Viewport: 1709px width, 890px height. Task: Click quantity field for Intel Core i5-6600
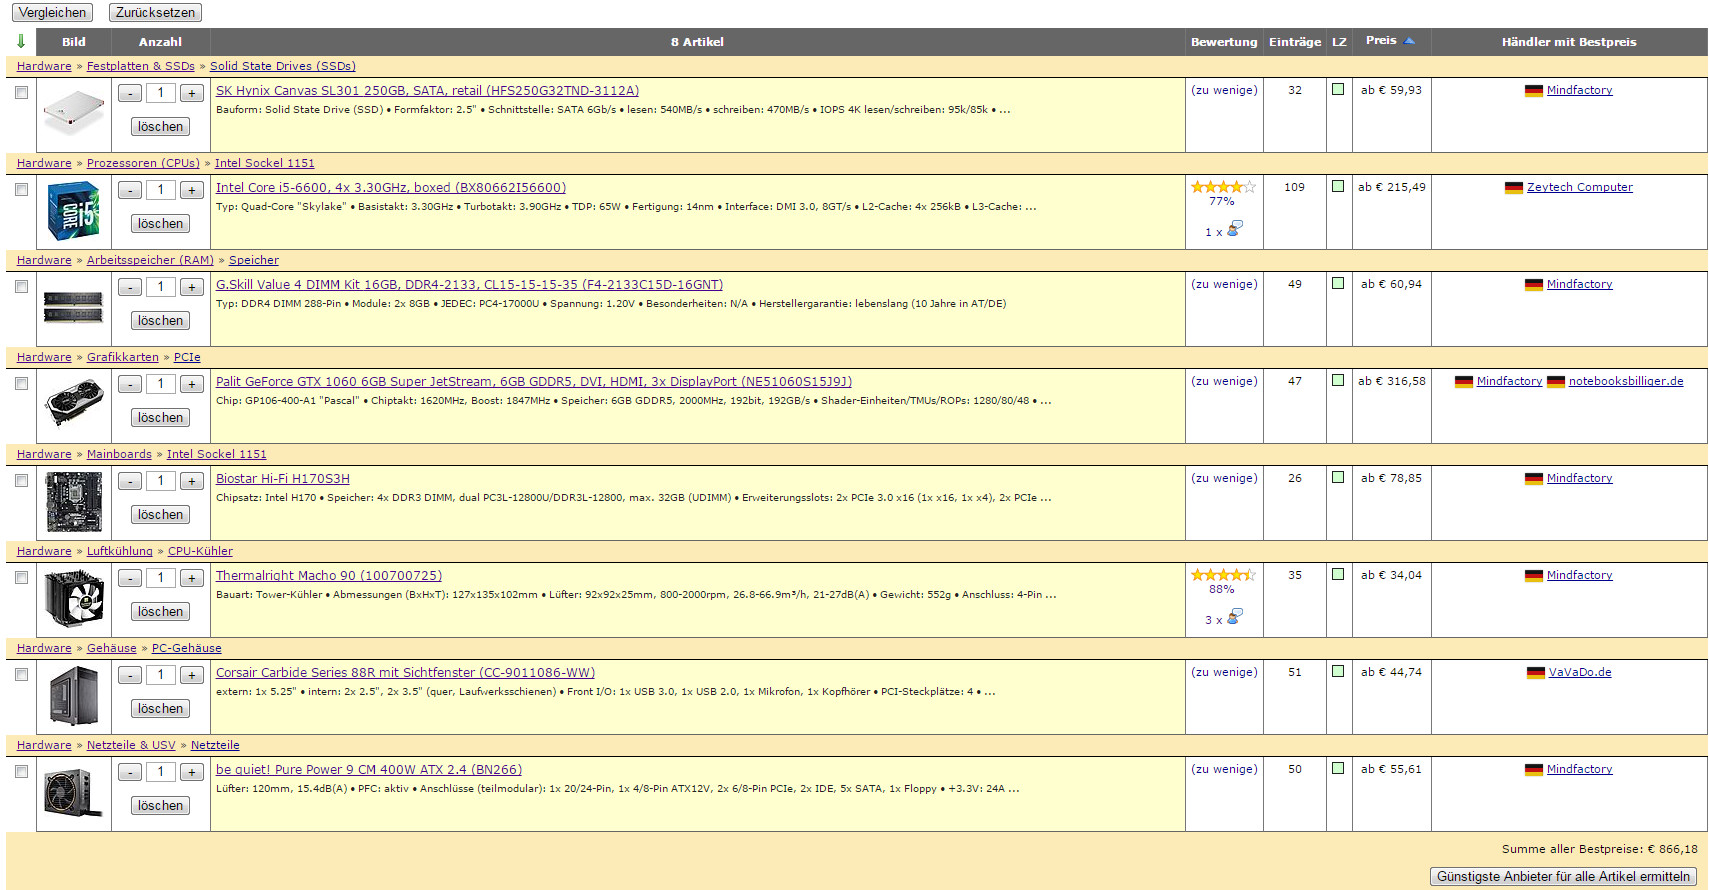[161, 190]
